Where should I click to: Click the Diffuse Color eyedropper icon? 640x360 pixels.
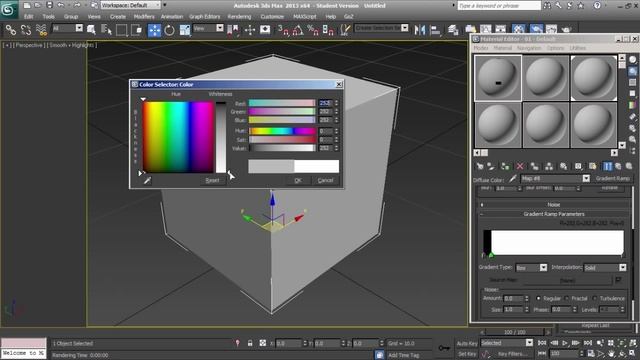(513, 178)
